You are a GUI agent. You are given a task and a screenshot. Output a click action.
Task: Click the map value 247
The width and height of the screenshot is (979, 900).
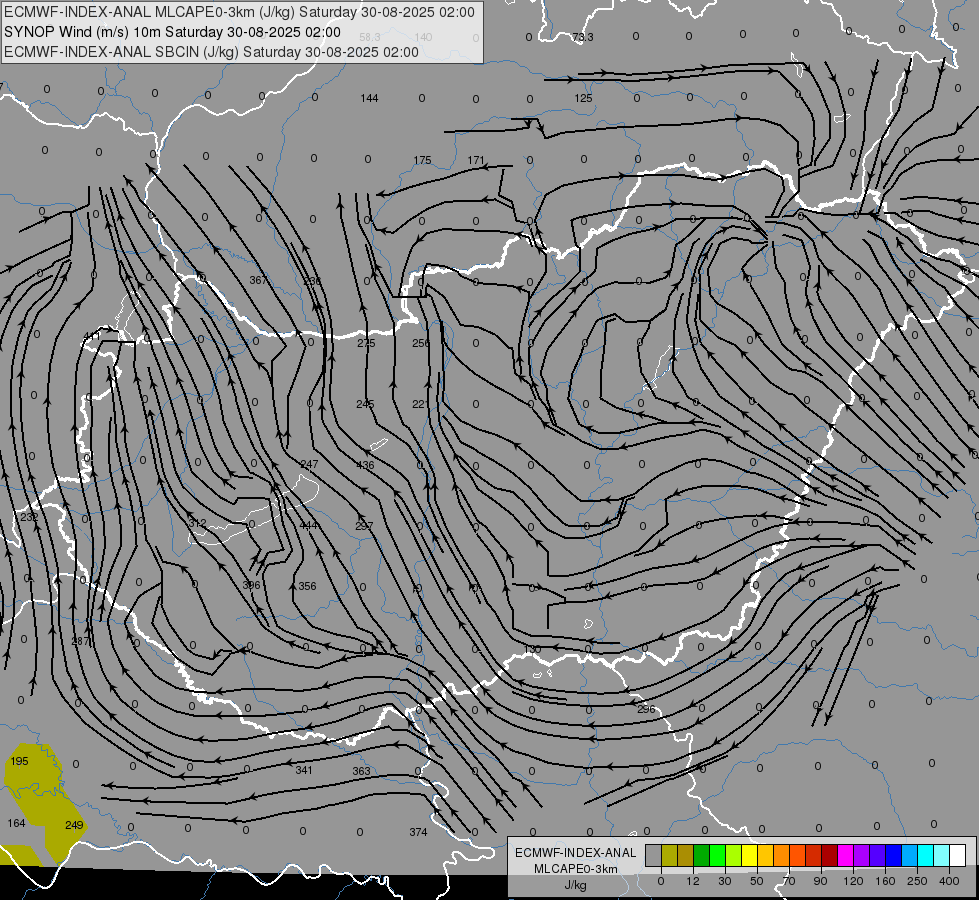coord(309,464)
